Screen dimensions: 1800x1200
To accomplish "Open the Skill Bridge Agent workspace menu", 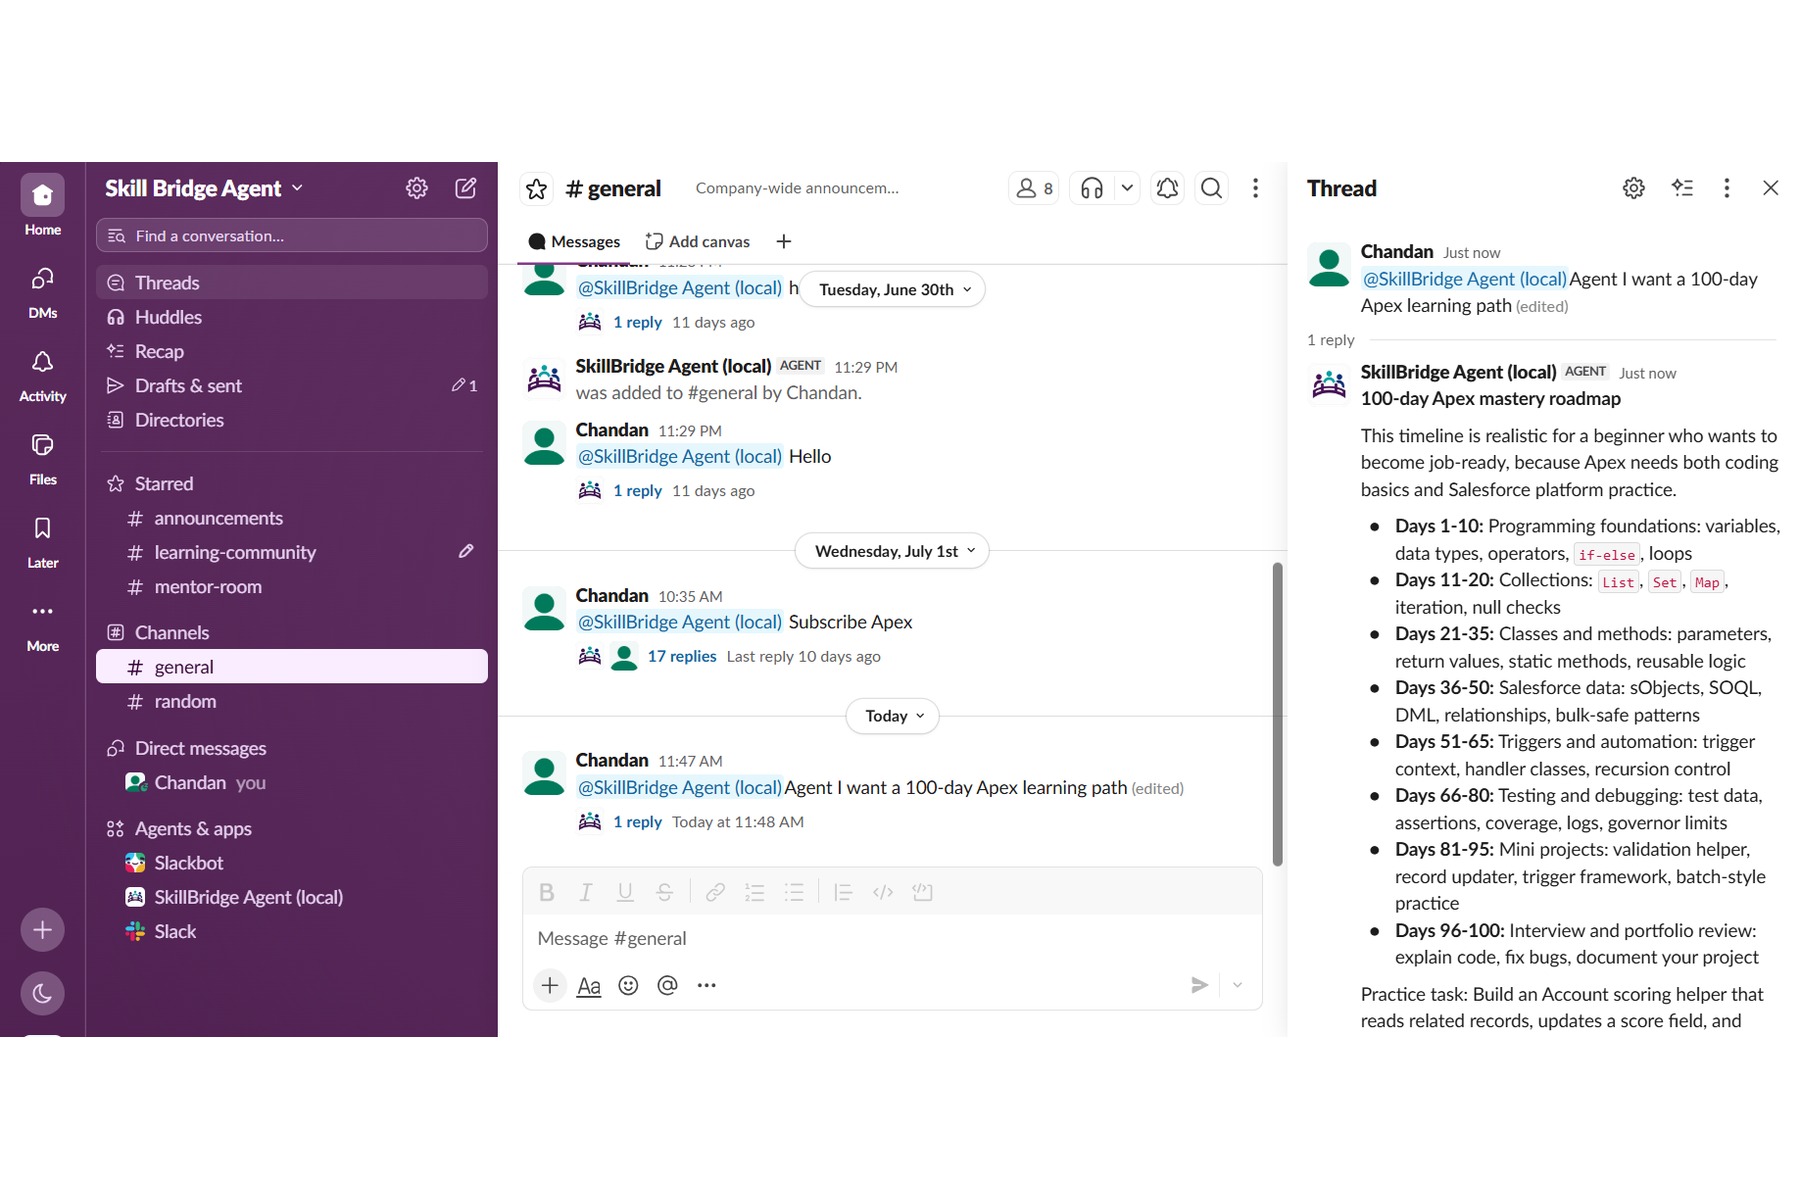I will click(204, 188).
